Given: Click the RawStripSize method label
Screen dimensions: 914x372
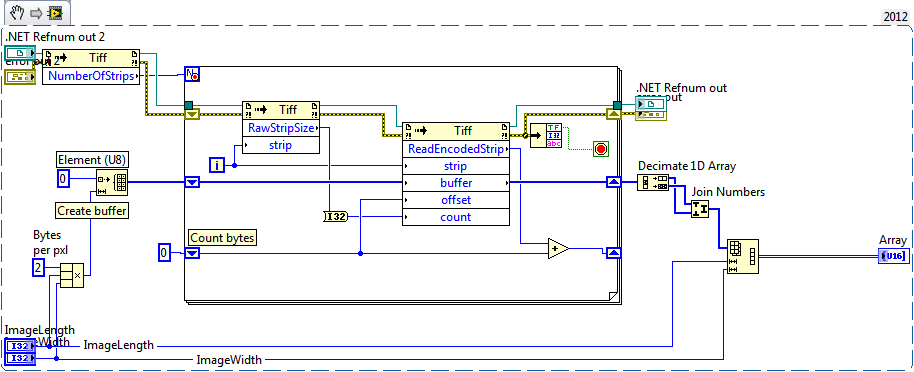Looking at the screenshot, I should (281, 128).
